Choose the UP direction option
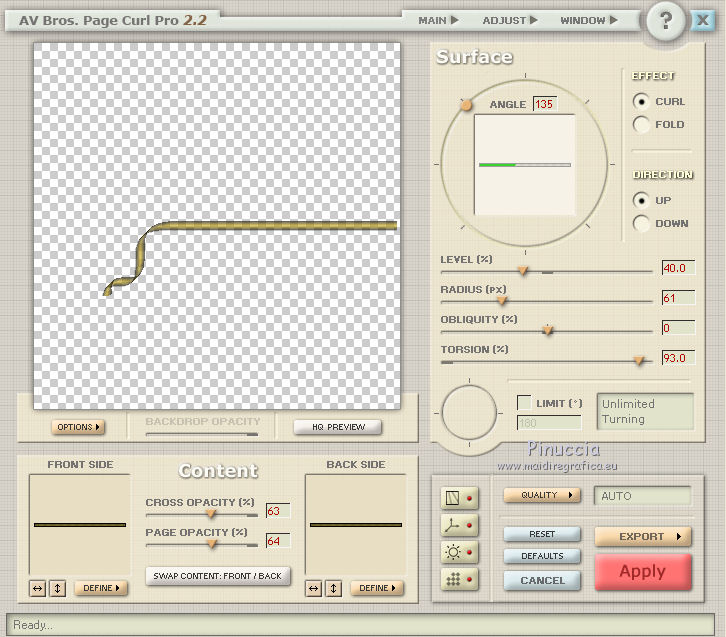Viewport: 726px width, 637px height. [641, 200]
